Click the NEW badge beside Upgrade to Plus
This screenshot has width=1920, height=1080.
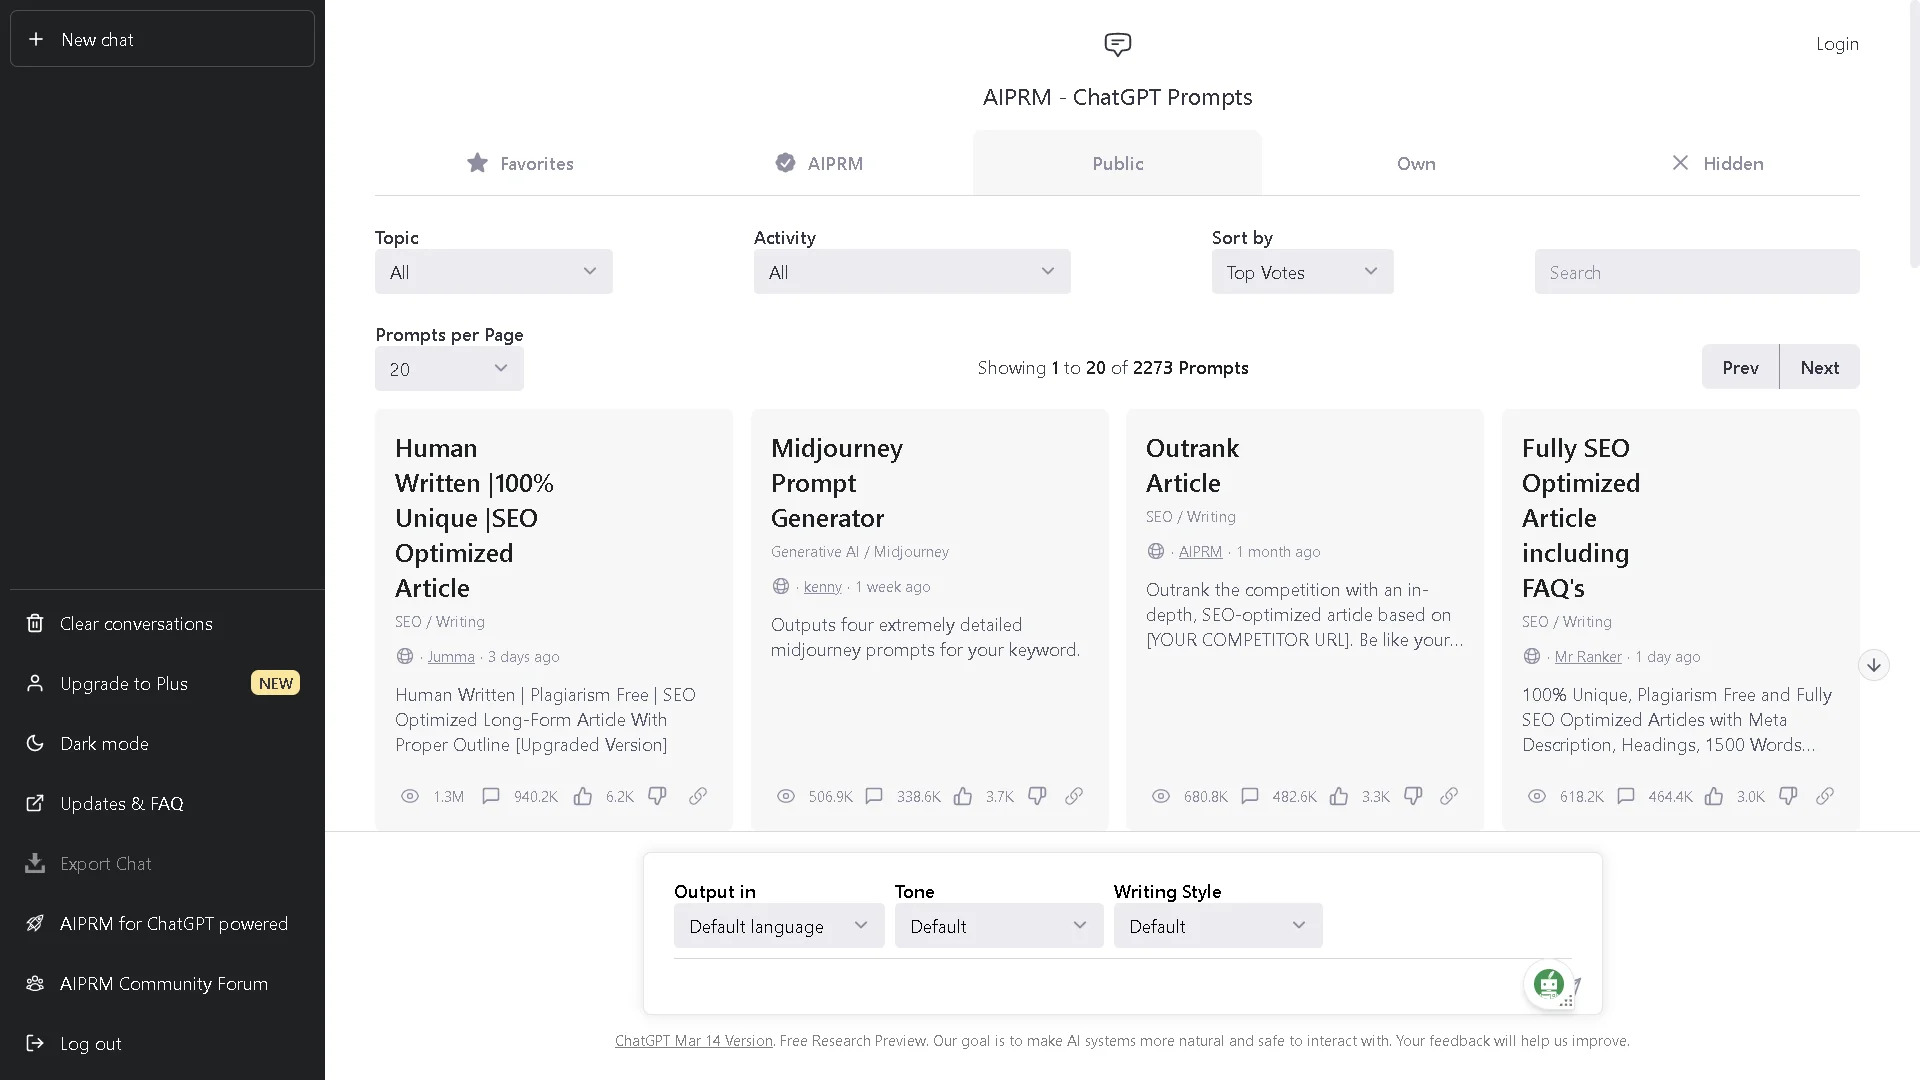[x=276, y=683]
